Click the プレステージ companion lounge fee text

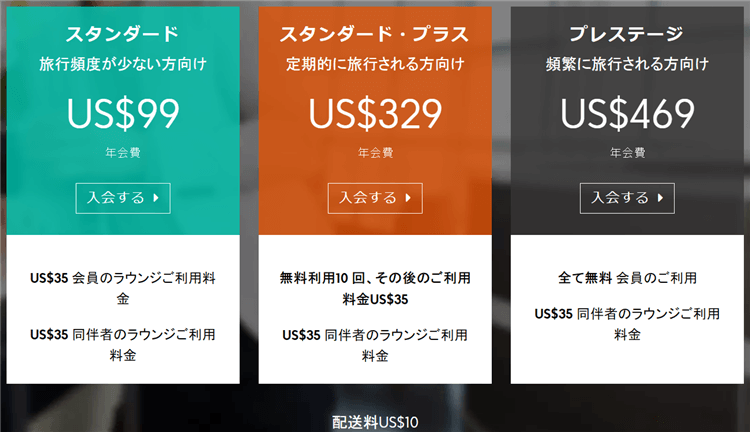tap(627, 323)
